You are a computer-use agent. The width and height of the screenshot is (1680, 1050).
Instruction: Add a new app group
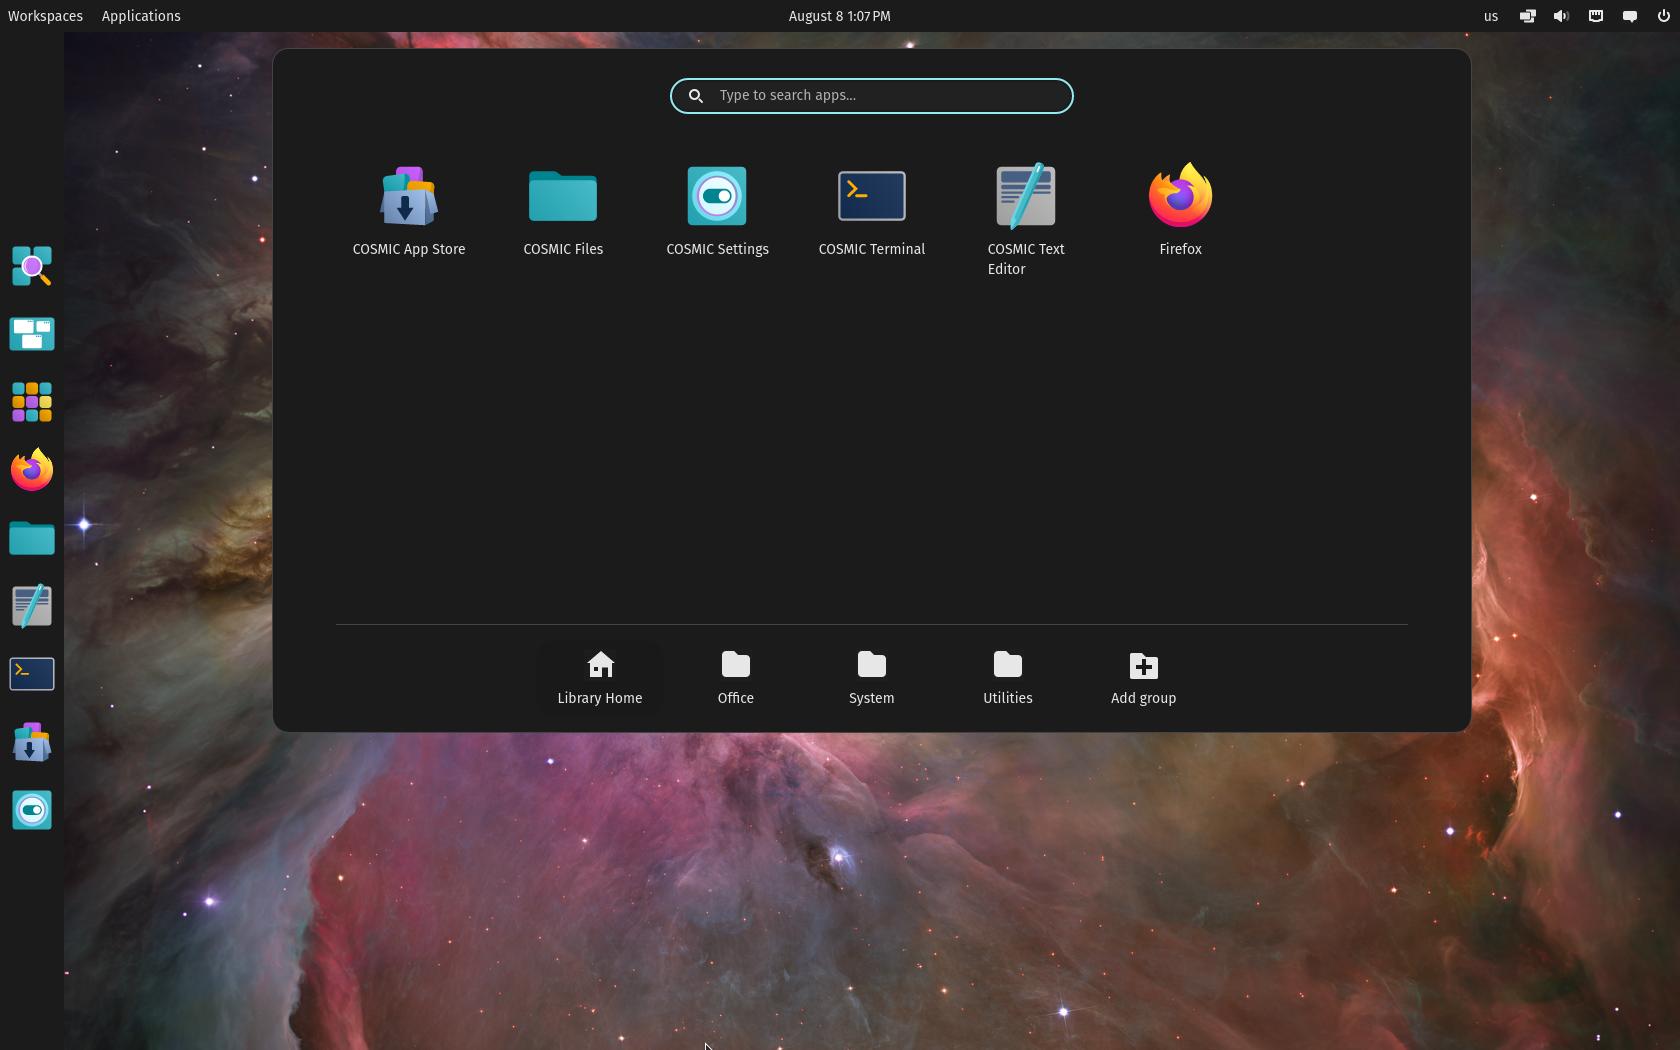(x=1144, y=678)
